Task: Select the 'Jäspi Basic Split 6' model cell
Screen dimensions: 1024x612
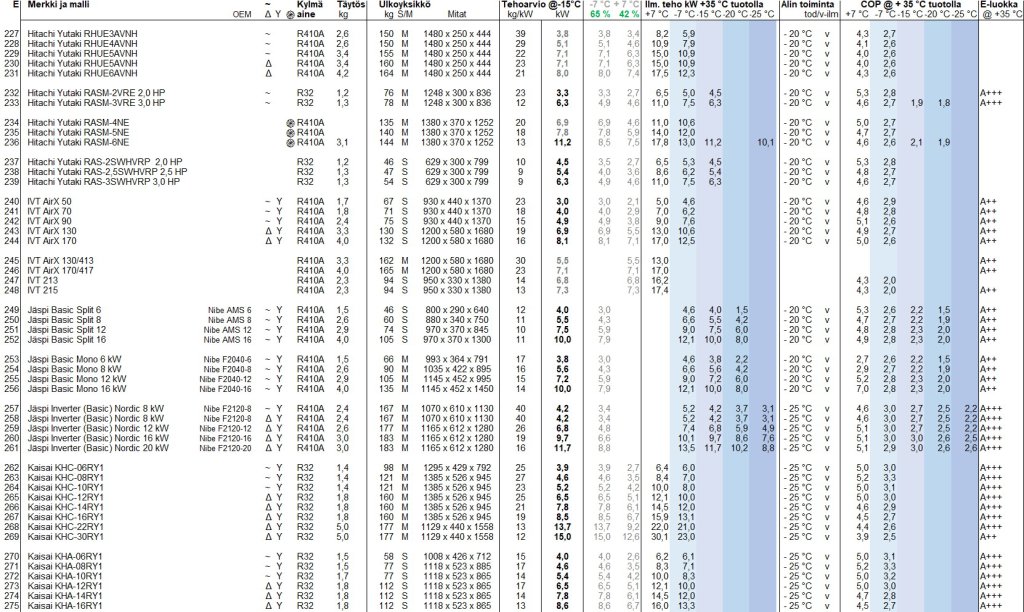Action: click(64, 310)
